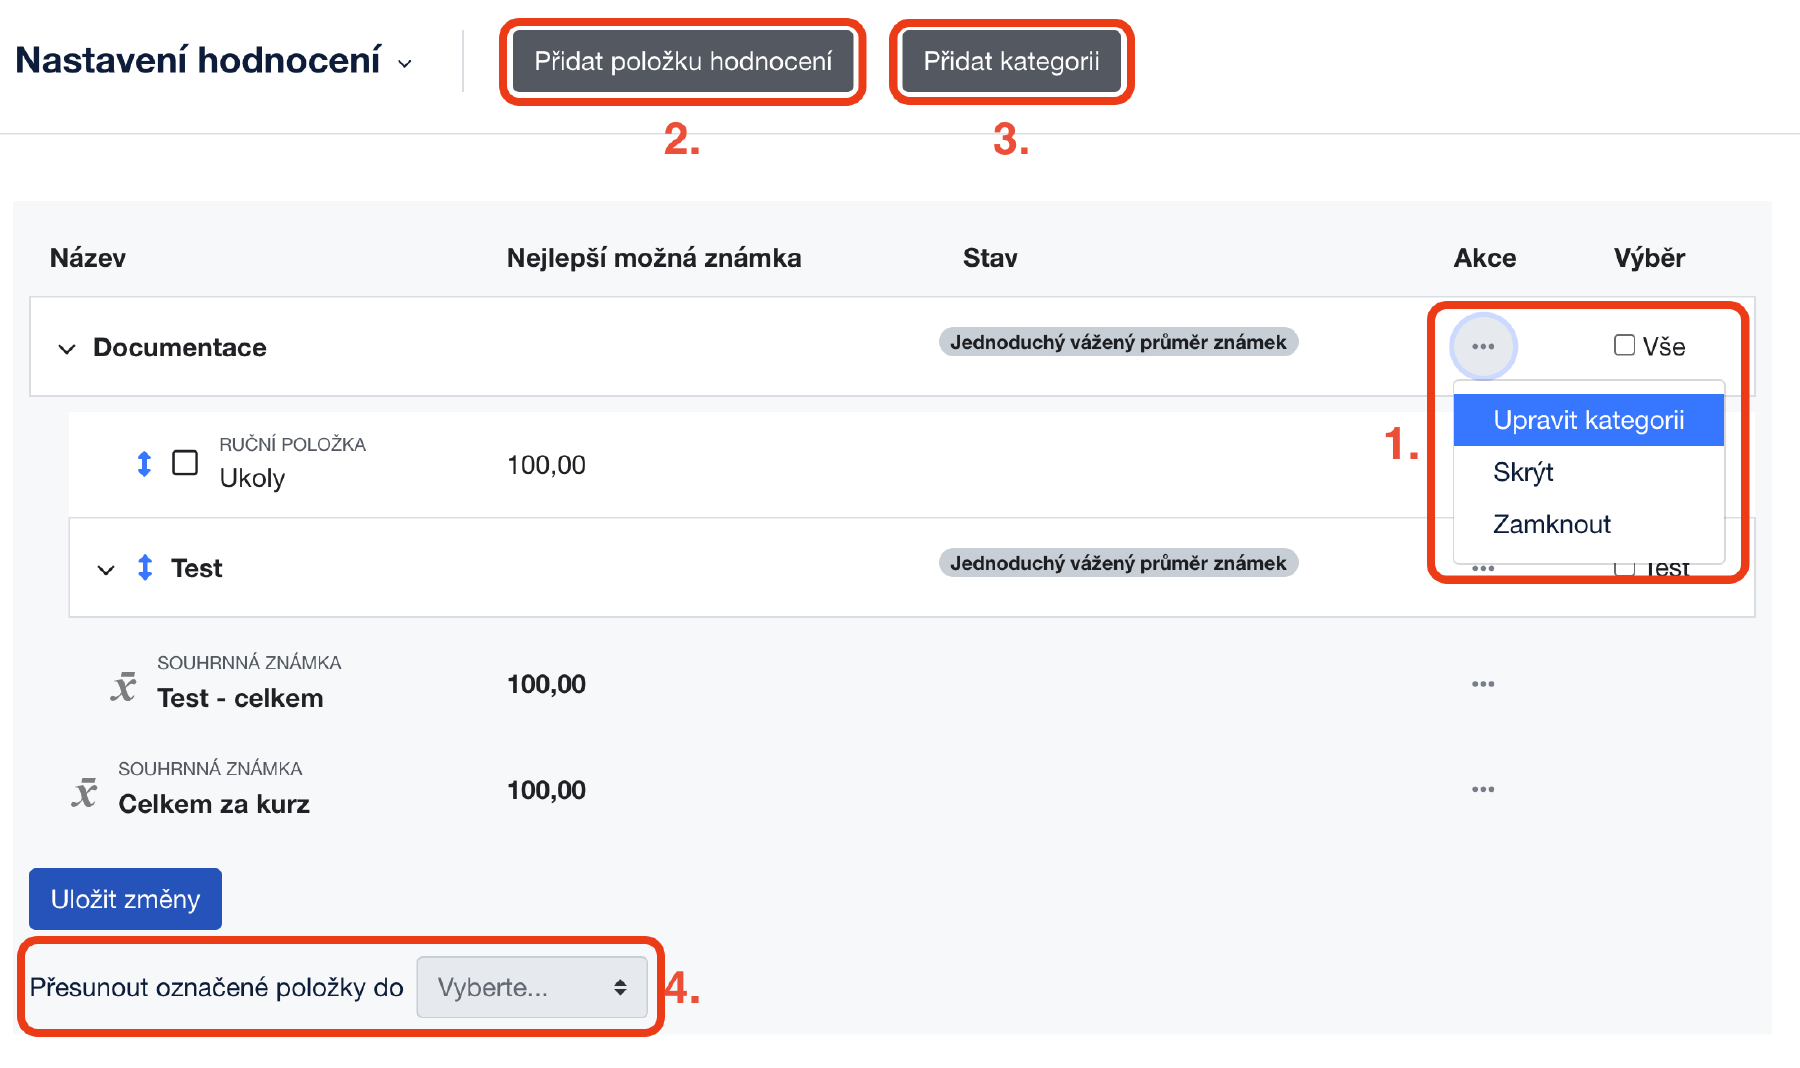
Task: Click the Přidat kategorii button
Action: (x=1011, y=62)
